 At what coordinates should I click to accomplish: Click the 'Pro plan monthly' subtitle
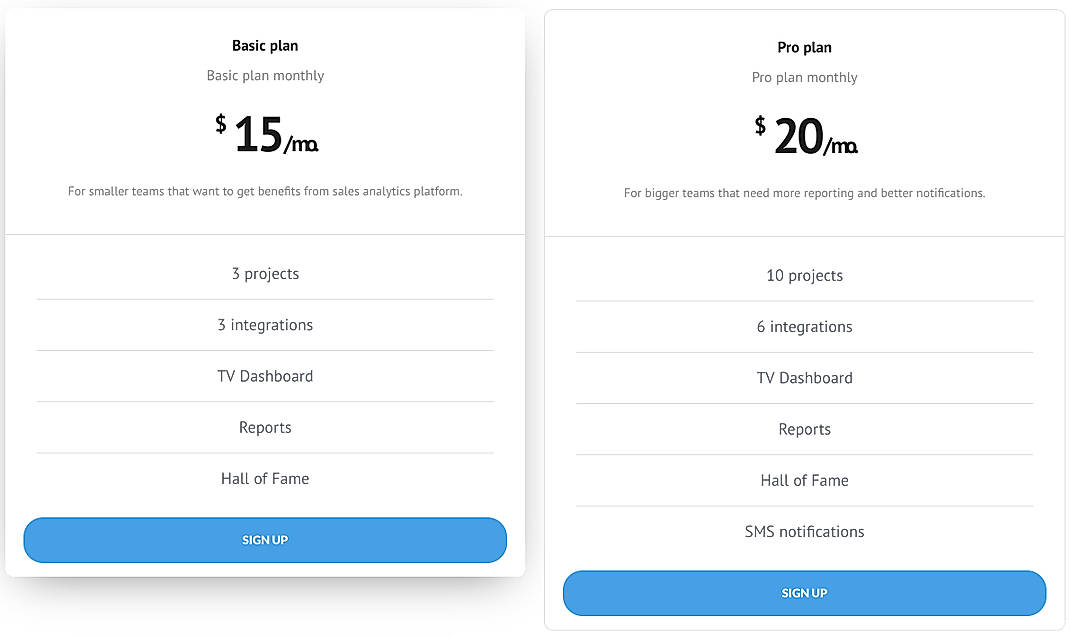pyautogui.click(x=804, y=77)
